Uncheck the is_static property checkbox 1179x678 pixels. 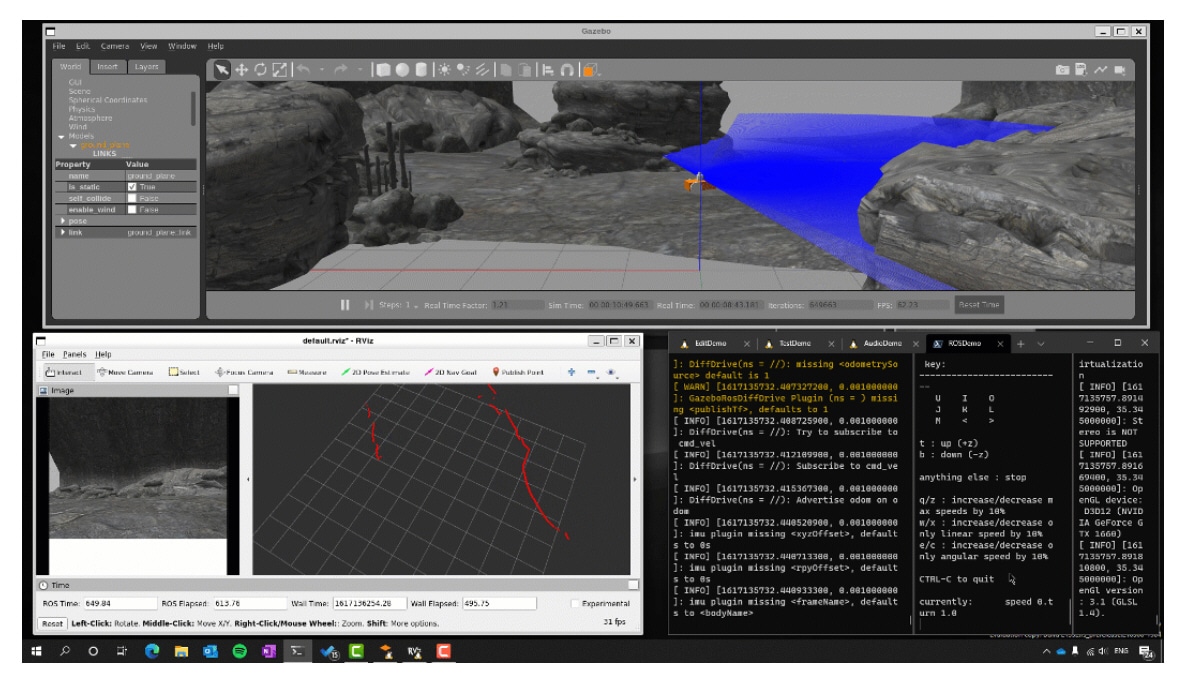pos(132,187)
